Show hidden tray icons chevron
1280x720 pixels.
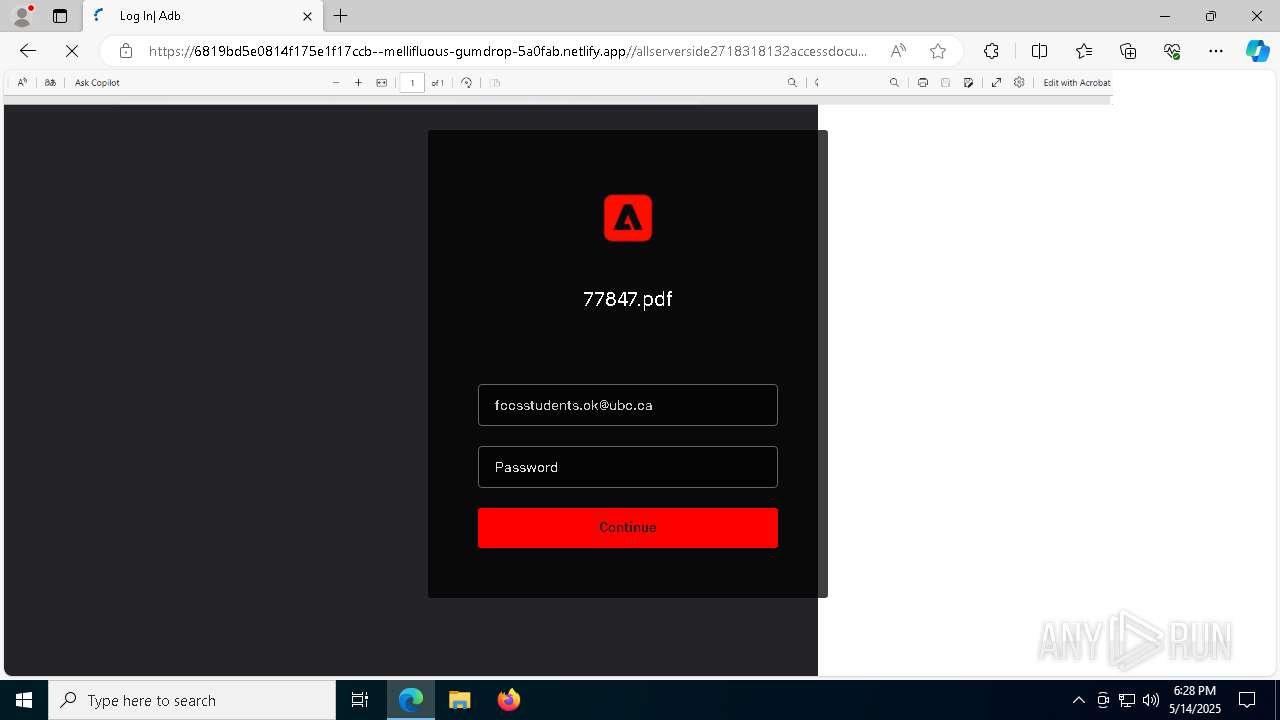1078,700
